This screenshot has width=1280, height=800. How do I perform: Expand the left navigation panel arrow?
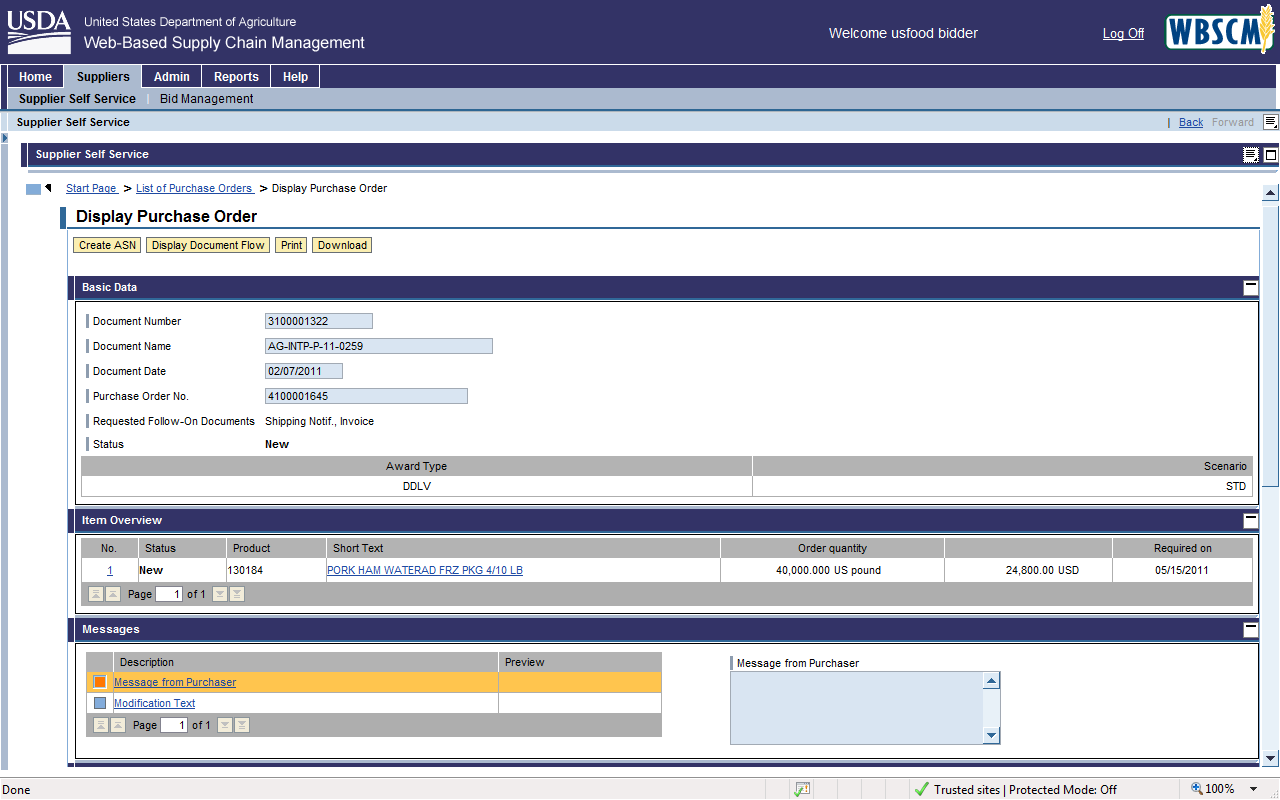[5, 138]
